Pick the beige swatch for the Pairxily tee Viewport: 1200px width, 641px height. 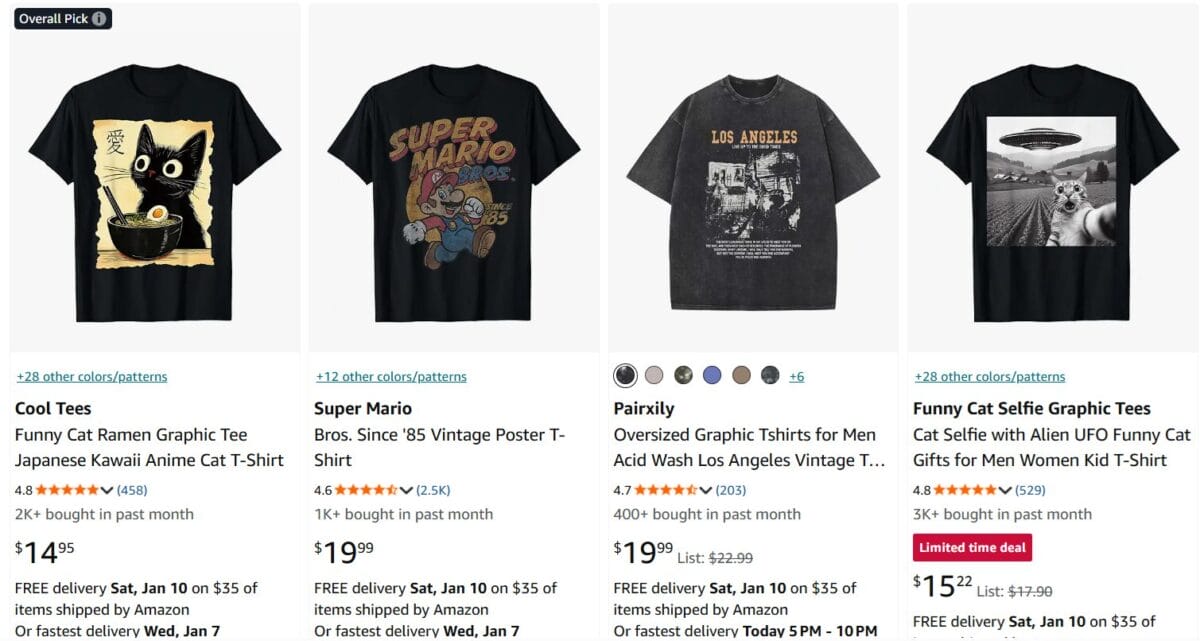tap(655, 375)
